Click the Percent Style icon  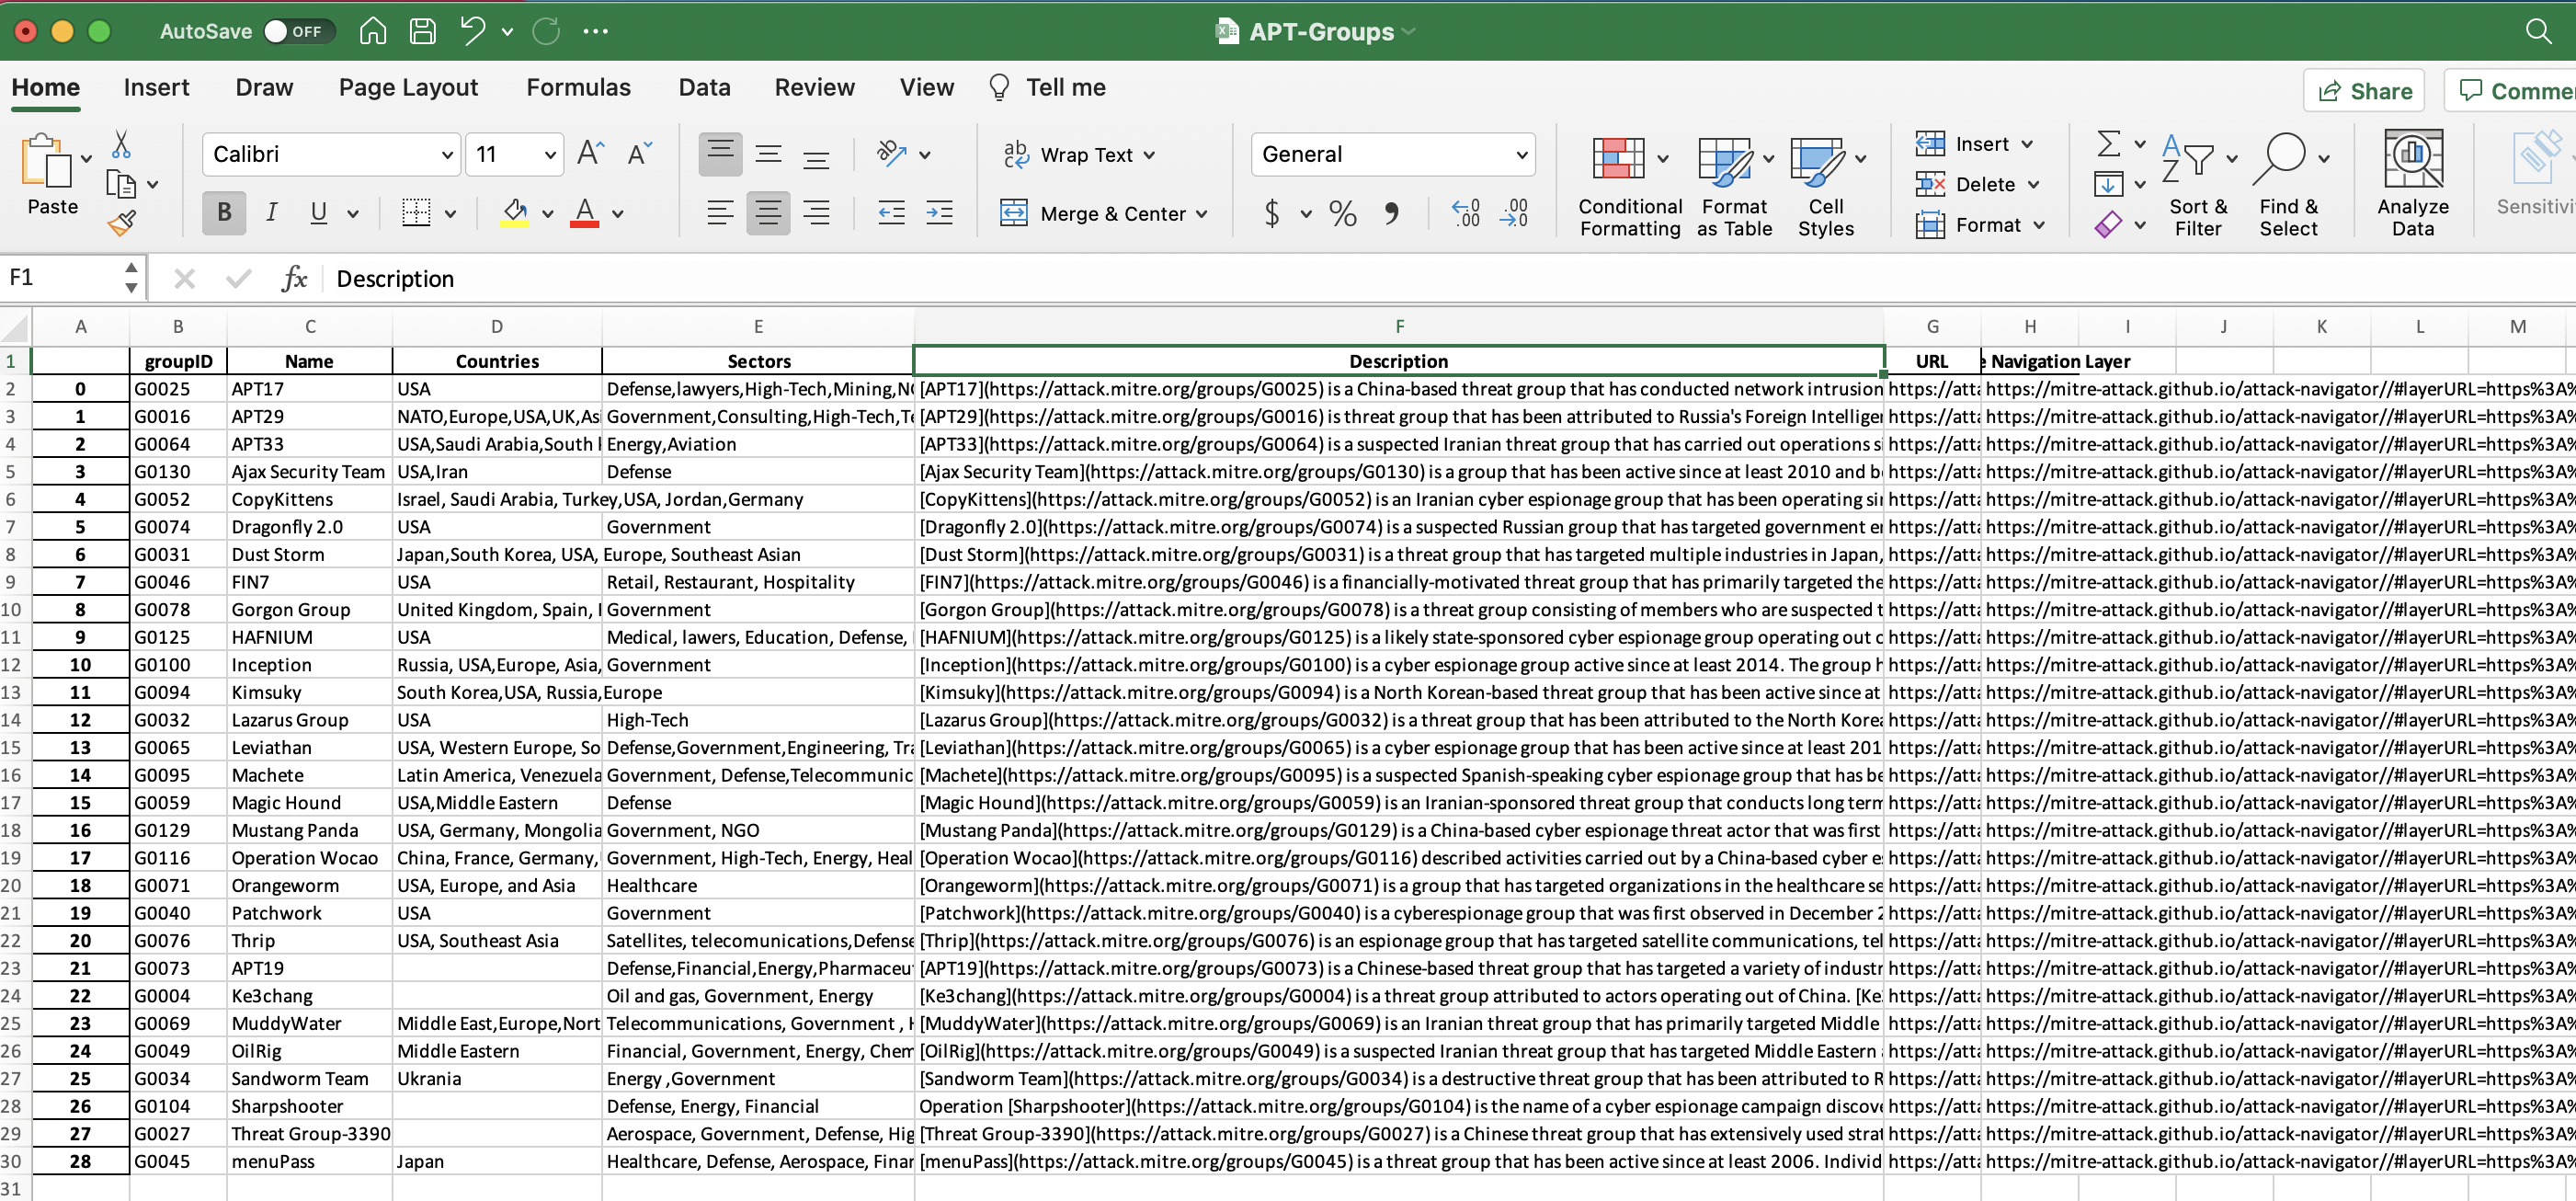click(x=1342, y=213)
